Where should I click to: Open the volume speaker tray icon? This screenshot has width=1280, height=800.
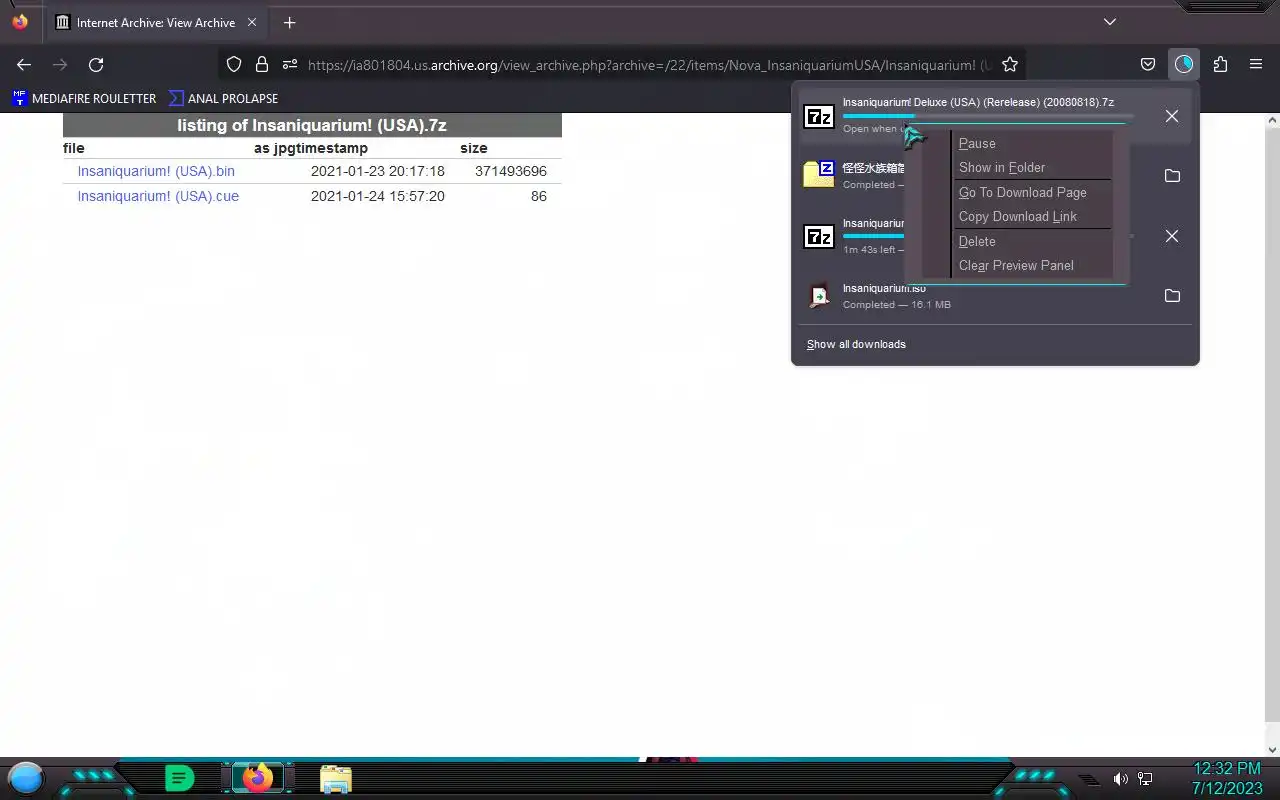1120,779
